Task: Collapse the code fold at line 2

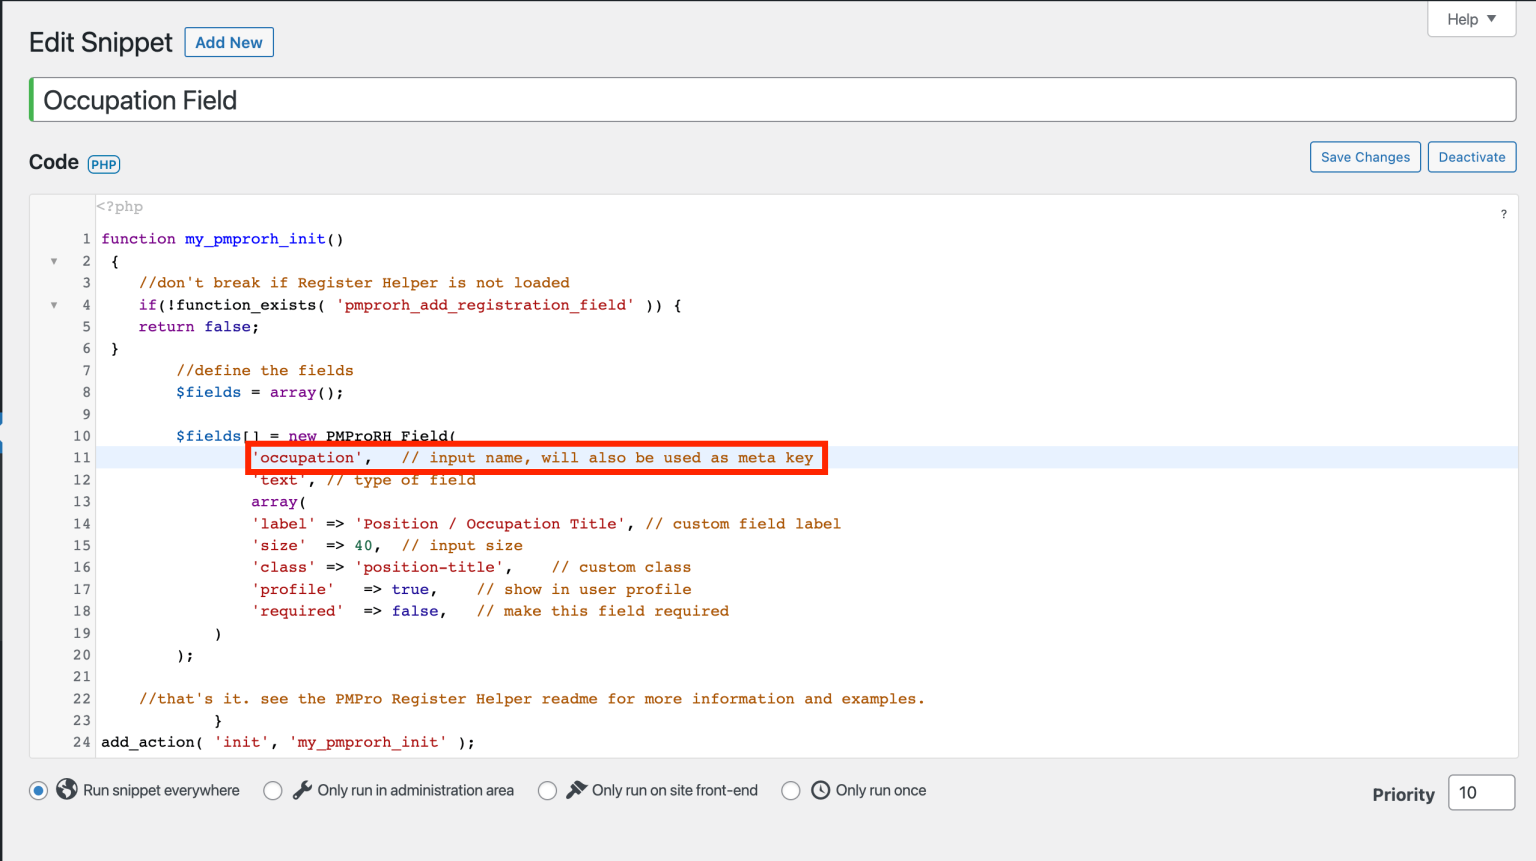Action: pos(54,260)
